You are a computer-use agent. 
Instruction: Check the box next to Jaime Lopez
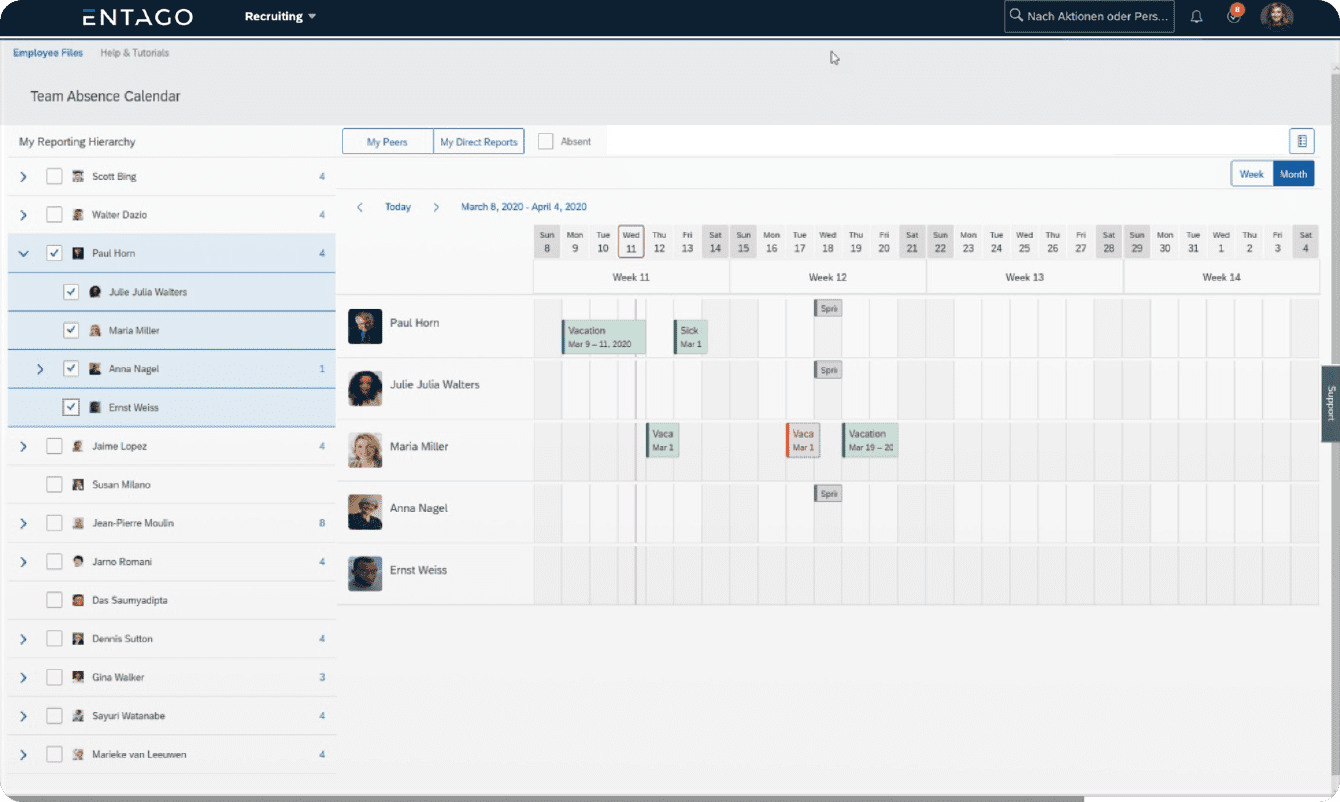(54, 446)
